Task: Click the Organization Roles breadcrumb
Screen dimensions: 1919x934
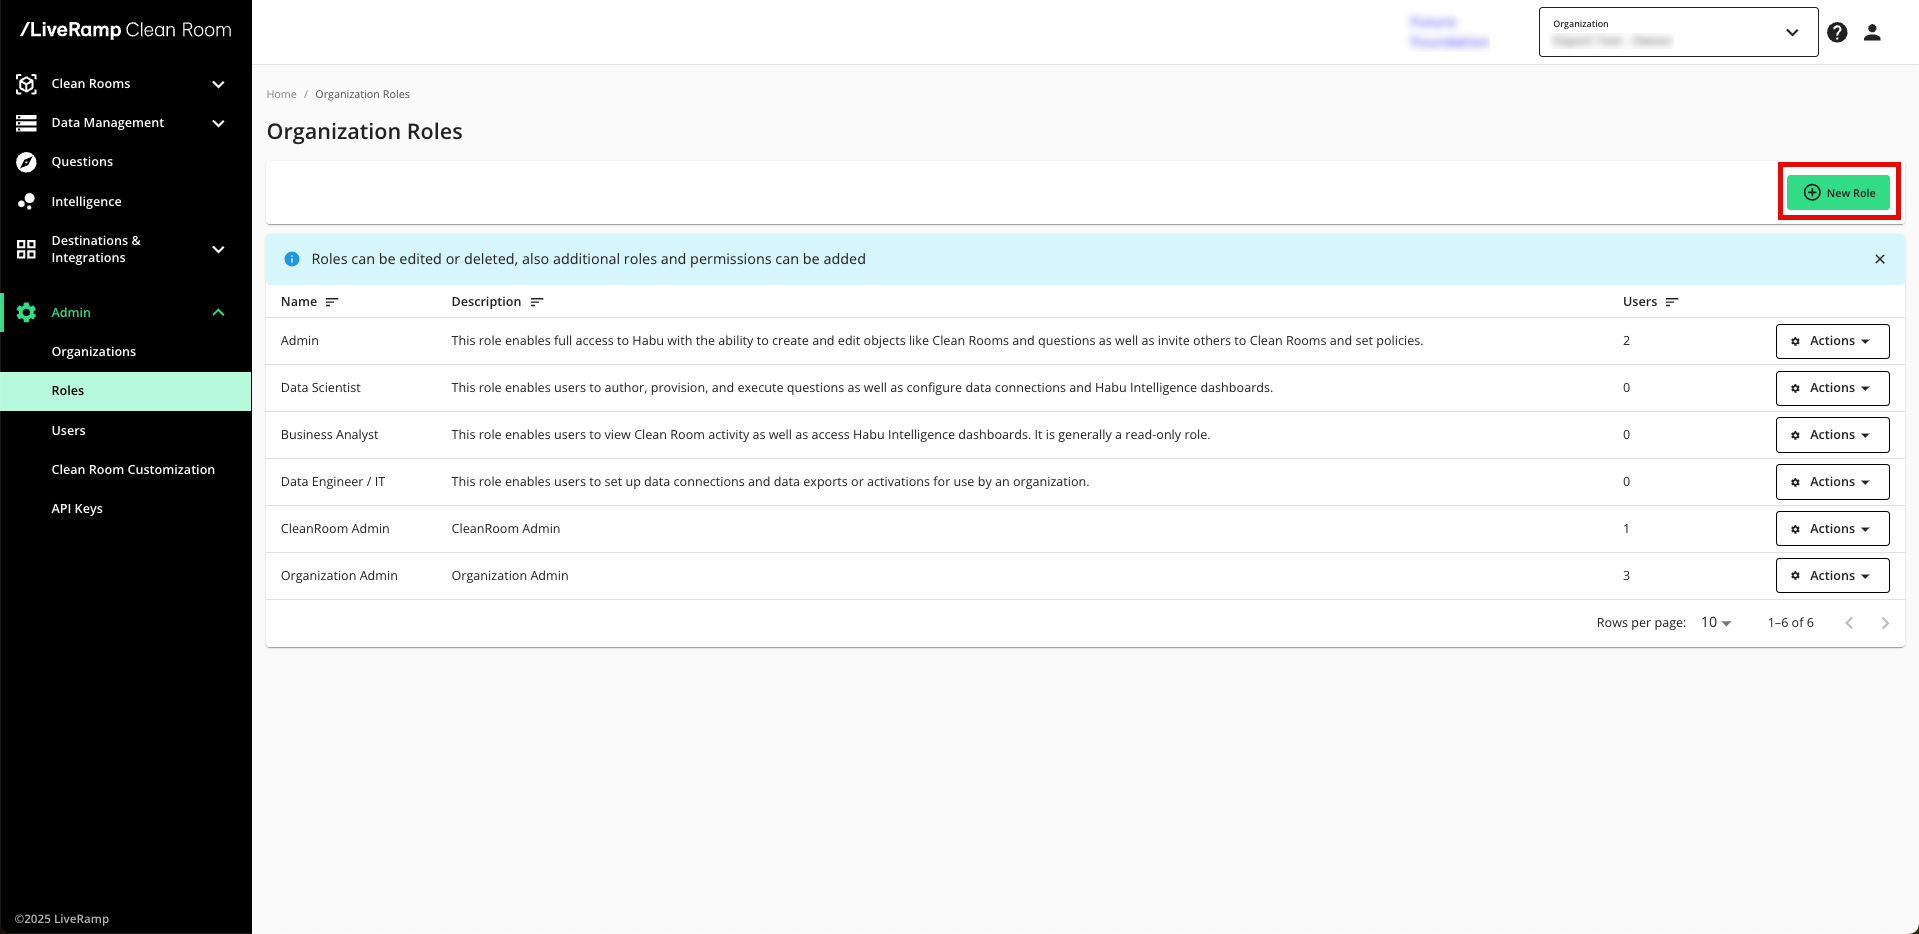Action: point(362,95)
